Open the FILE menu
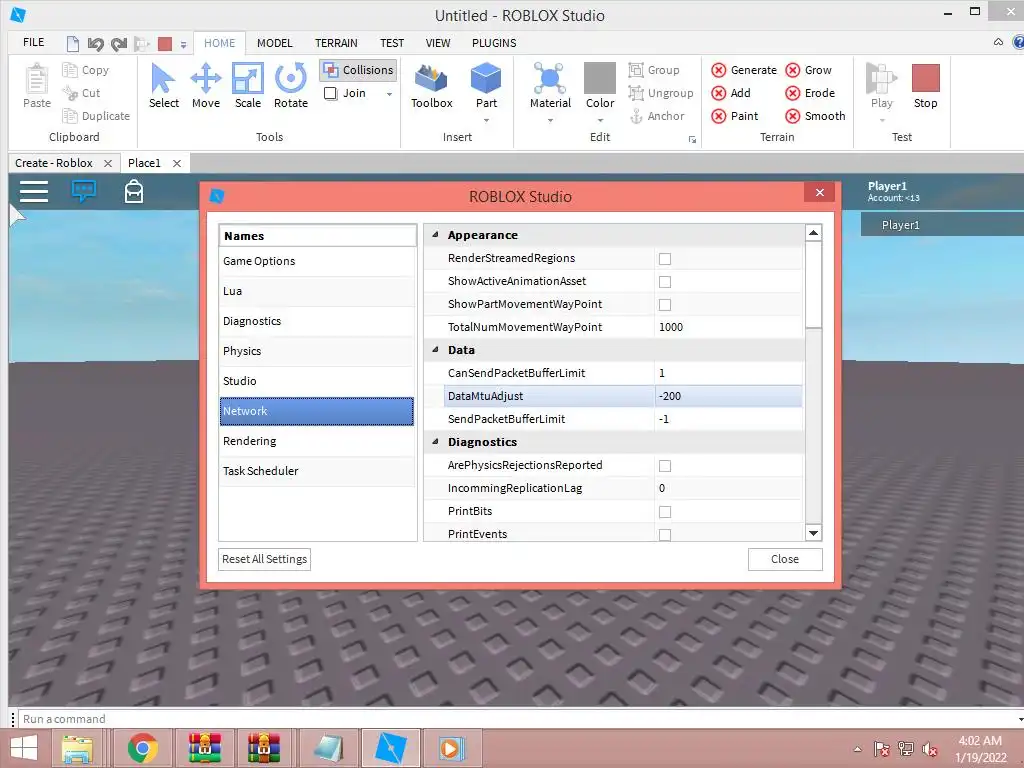The image size is (1024, 768). (33, 42)
